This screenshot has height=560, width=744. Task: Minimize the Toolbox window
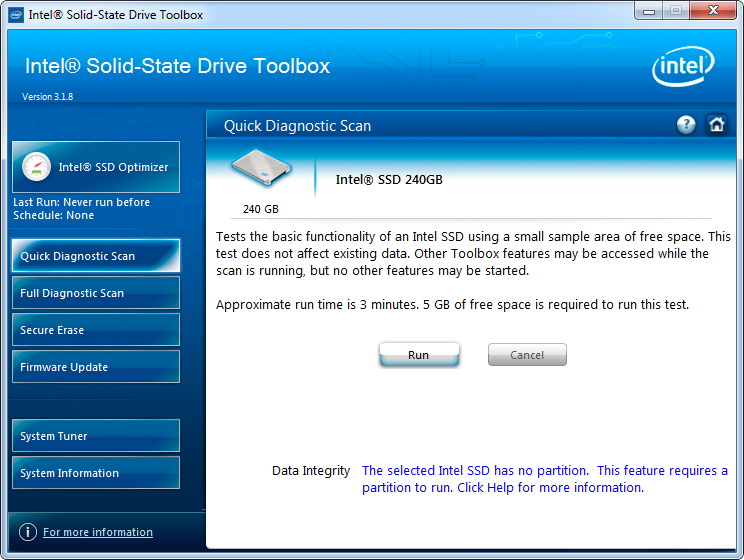point(649,11)
